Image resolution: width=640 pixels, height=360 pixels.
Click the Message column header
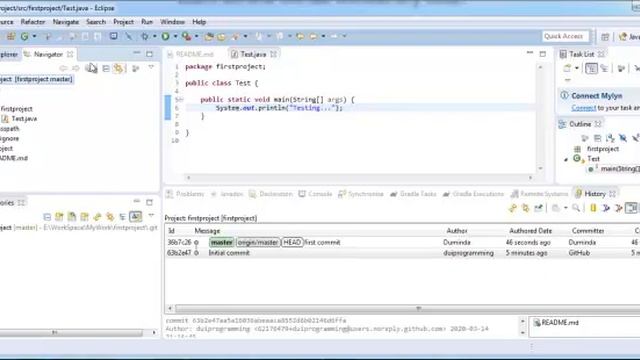coord(207,231)
